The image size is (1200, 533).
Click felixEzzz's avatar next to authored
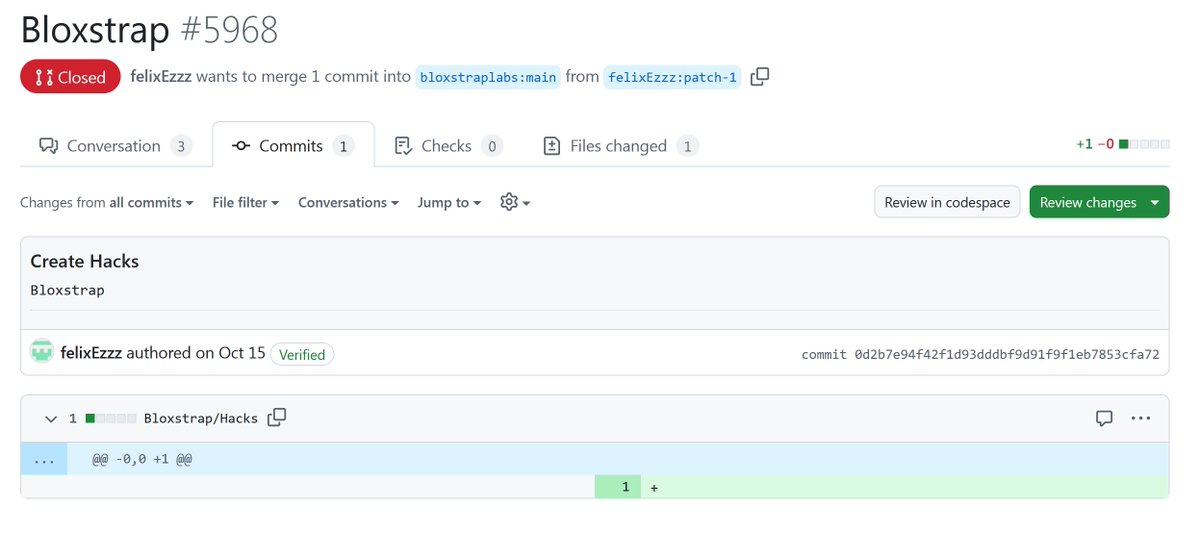point(41,353)
